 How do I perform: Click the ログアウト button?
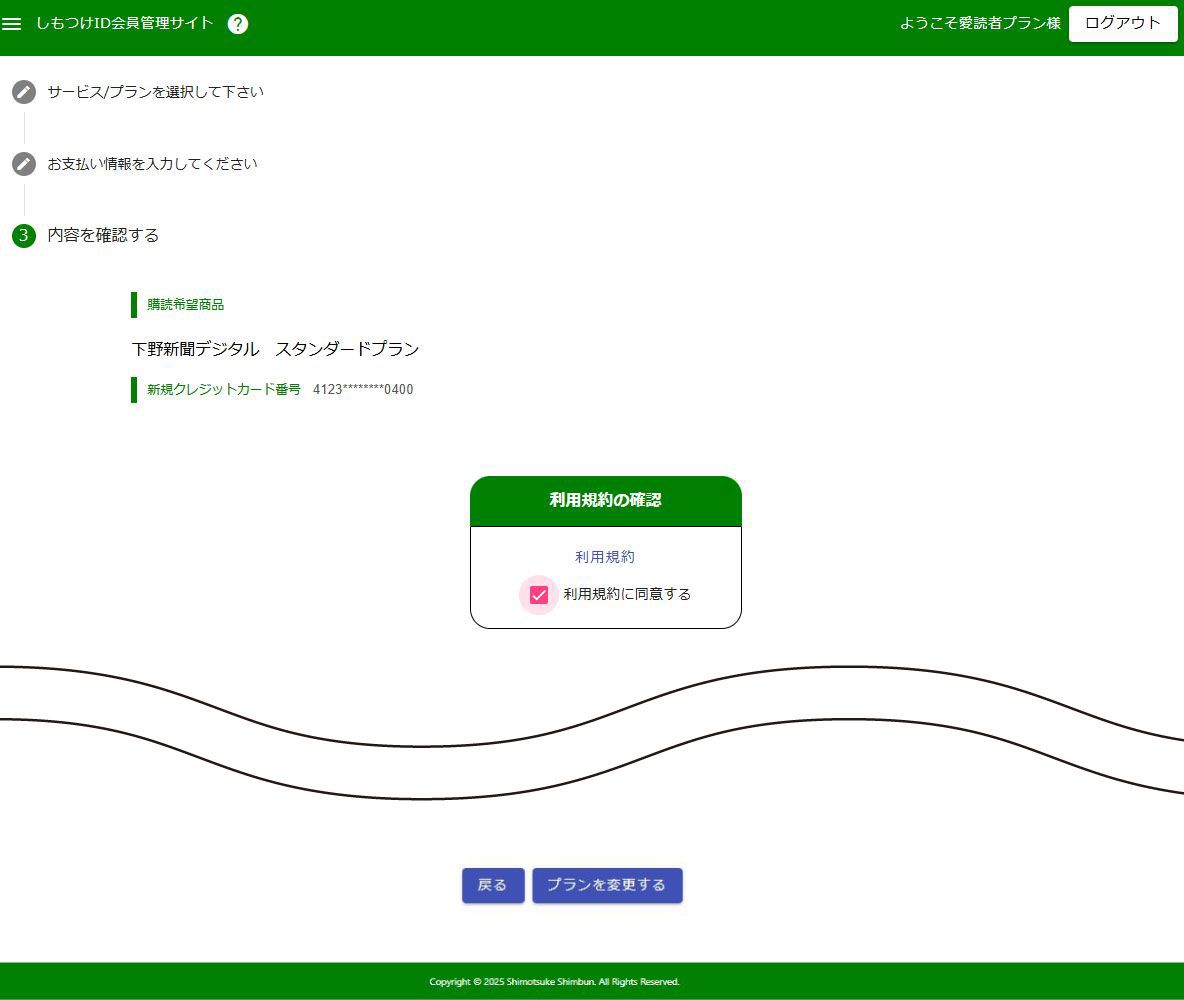click(x=1123, y=23)
